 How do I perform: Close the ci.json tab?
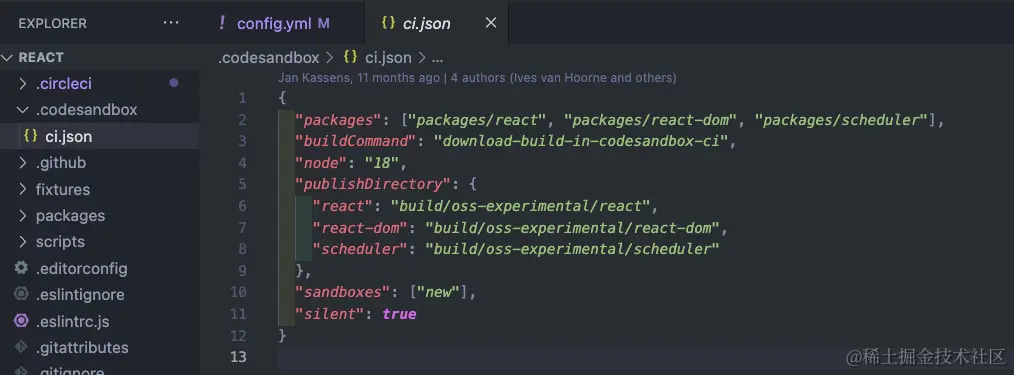(491, 23)
